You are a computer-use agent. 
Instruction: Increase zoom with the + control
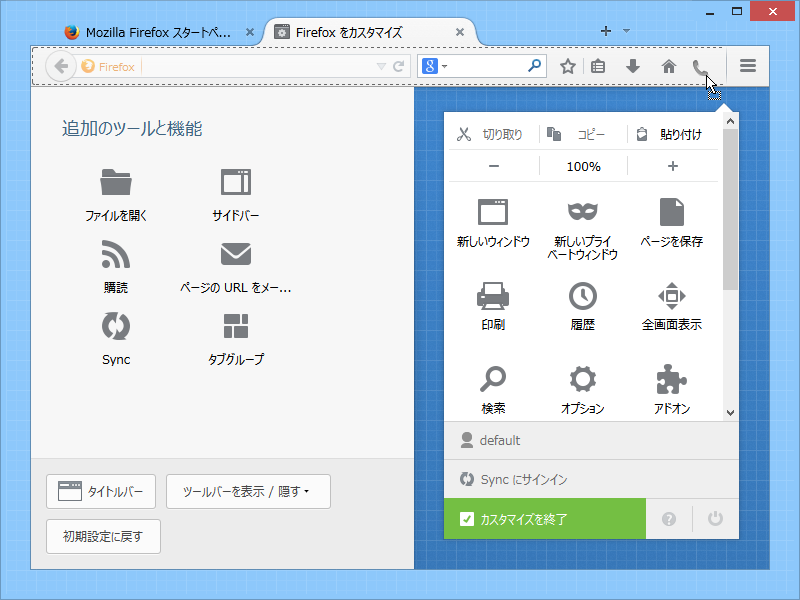click(672, 167)
